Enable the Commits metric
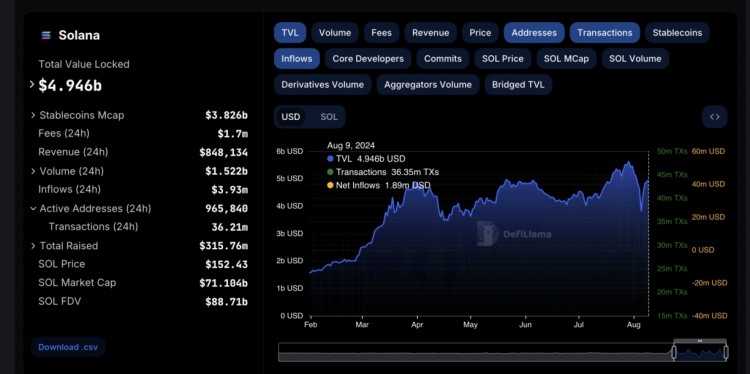 pyautogui.click(x=443, y=58)
